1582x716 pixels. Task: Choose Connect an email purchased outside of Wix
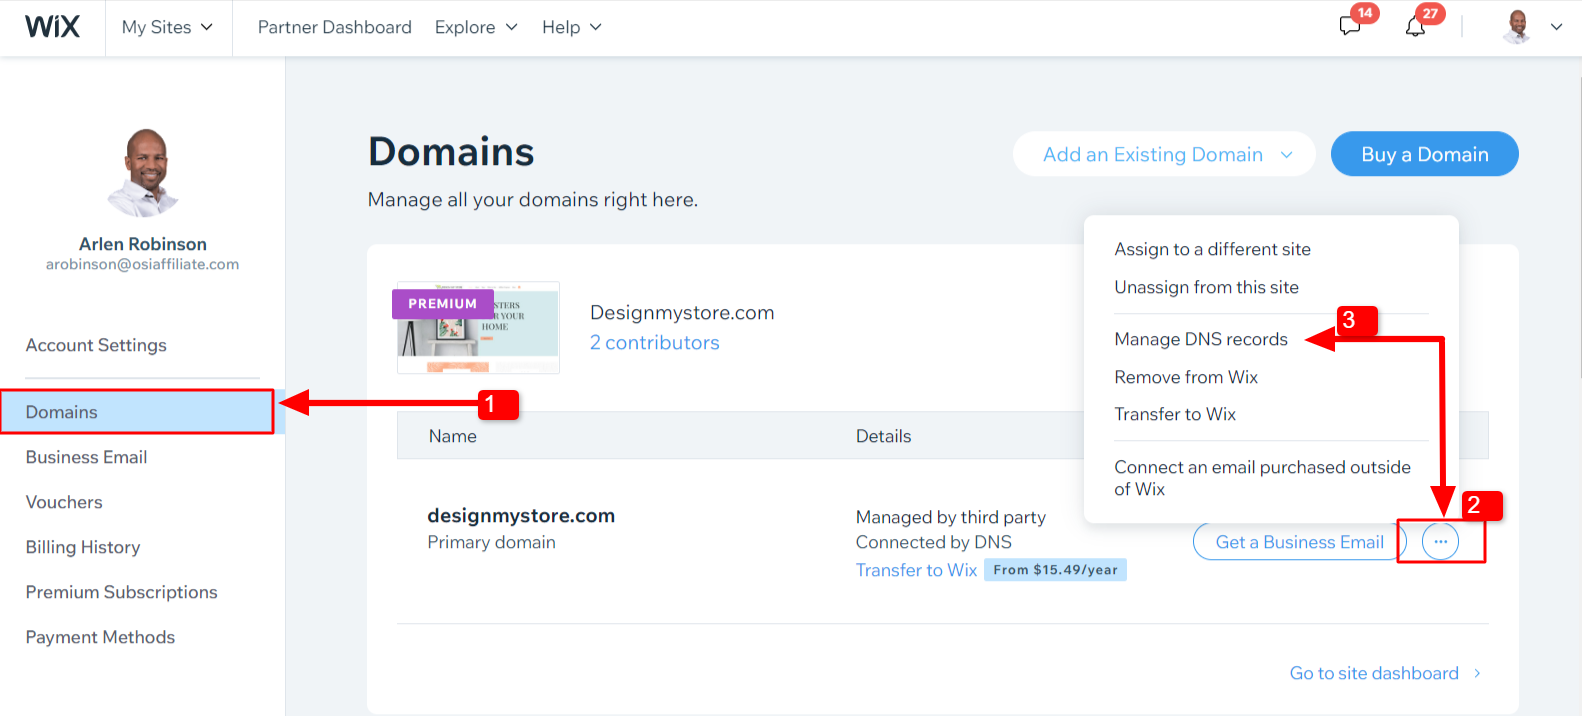1262,478
